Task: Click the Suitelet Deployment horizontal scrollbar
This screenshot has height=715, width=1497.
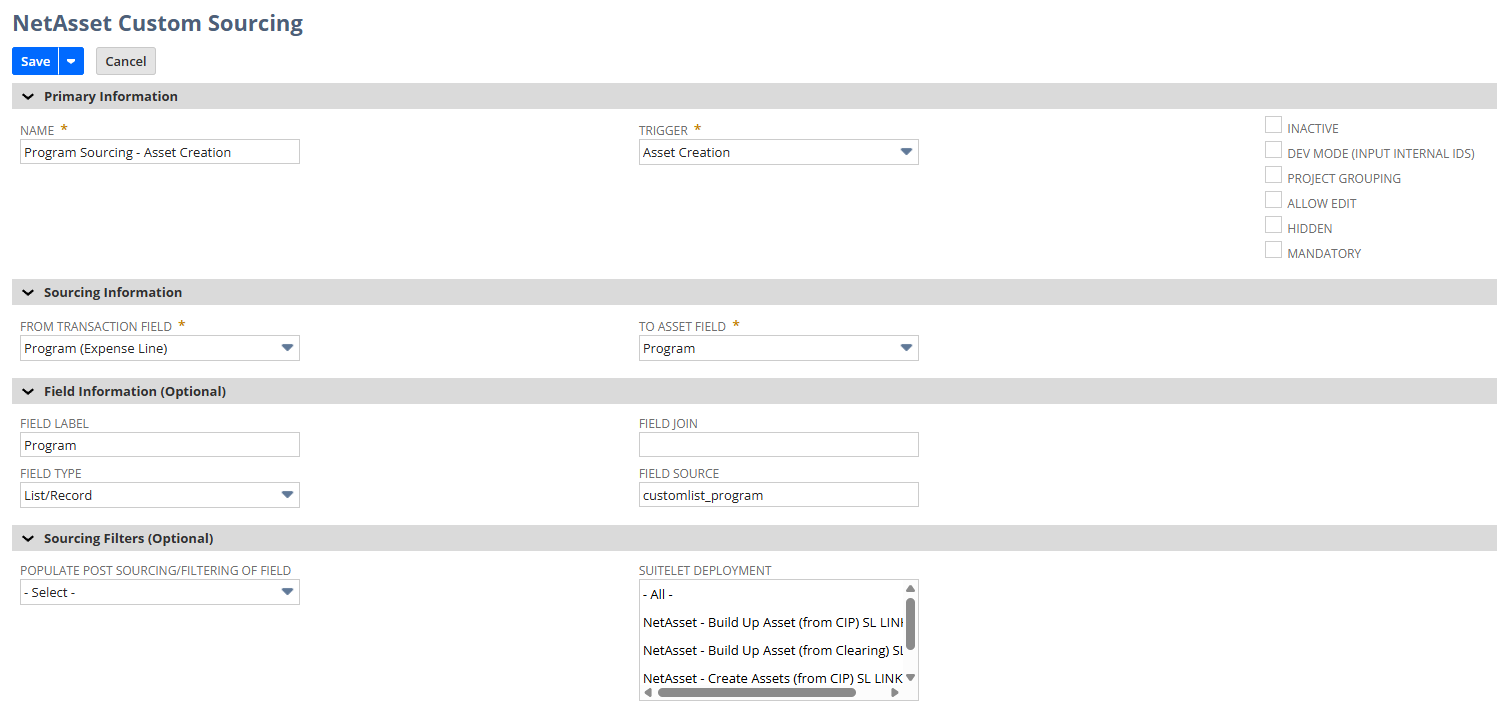Action: pyautogui.click(x=756, y=692)
